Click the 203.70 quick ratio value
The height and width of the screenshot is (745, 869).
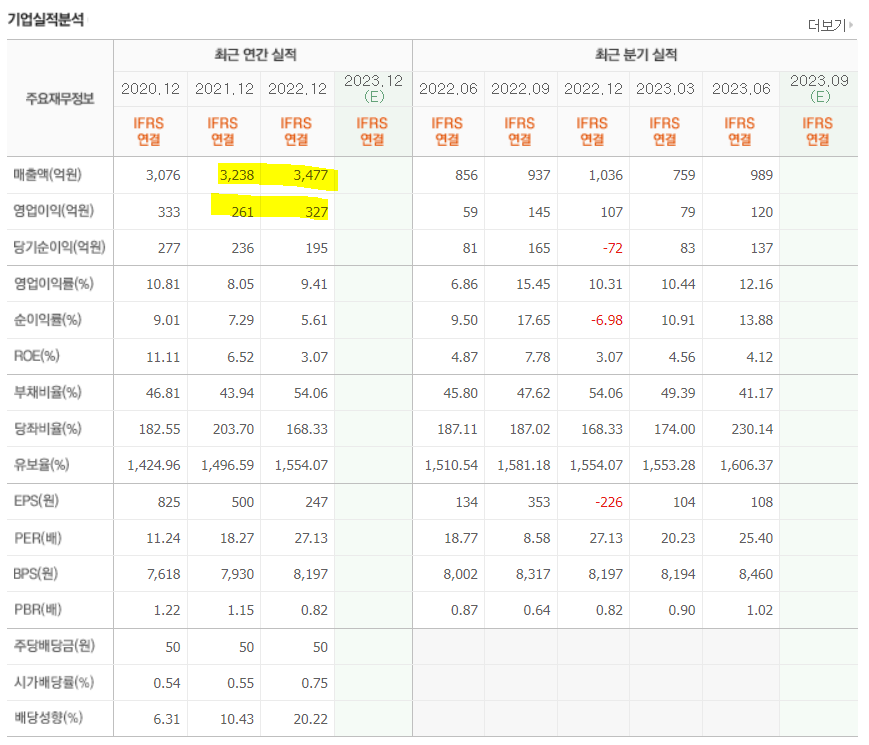233,429
